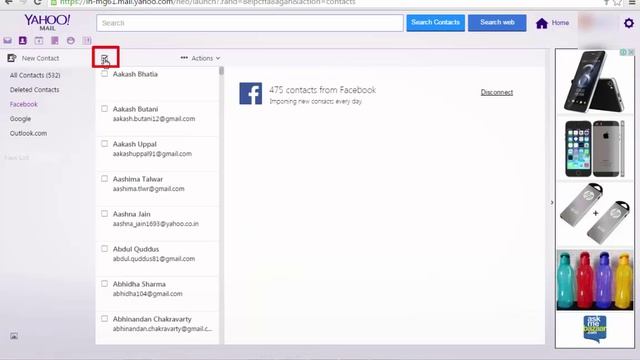The height and width of the screenshot is (360, 640).
Task: Click the ad info icon
Action: (x=623, y=52)
